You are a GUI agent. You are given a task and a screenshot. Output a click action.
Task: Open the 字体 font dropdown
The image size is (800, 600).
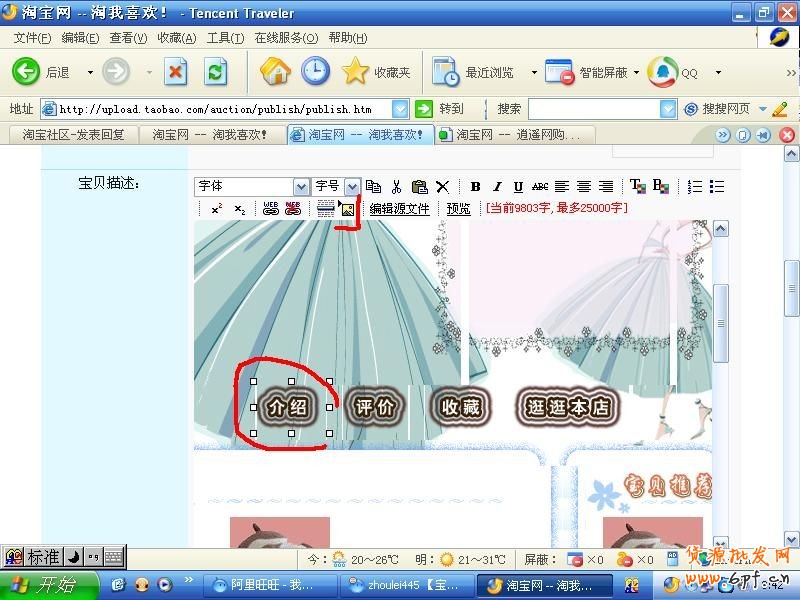[301, 187]
